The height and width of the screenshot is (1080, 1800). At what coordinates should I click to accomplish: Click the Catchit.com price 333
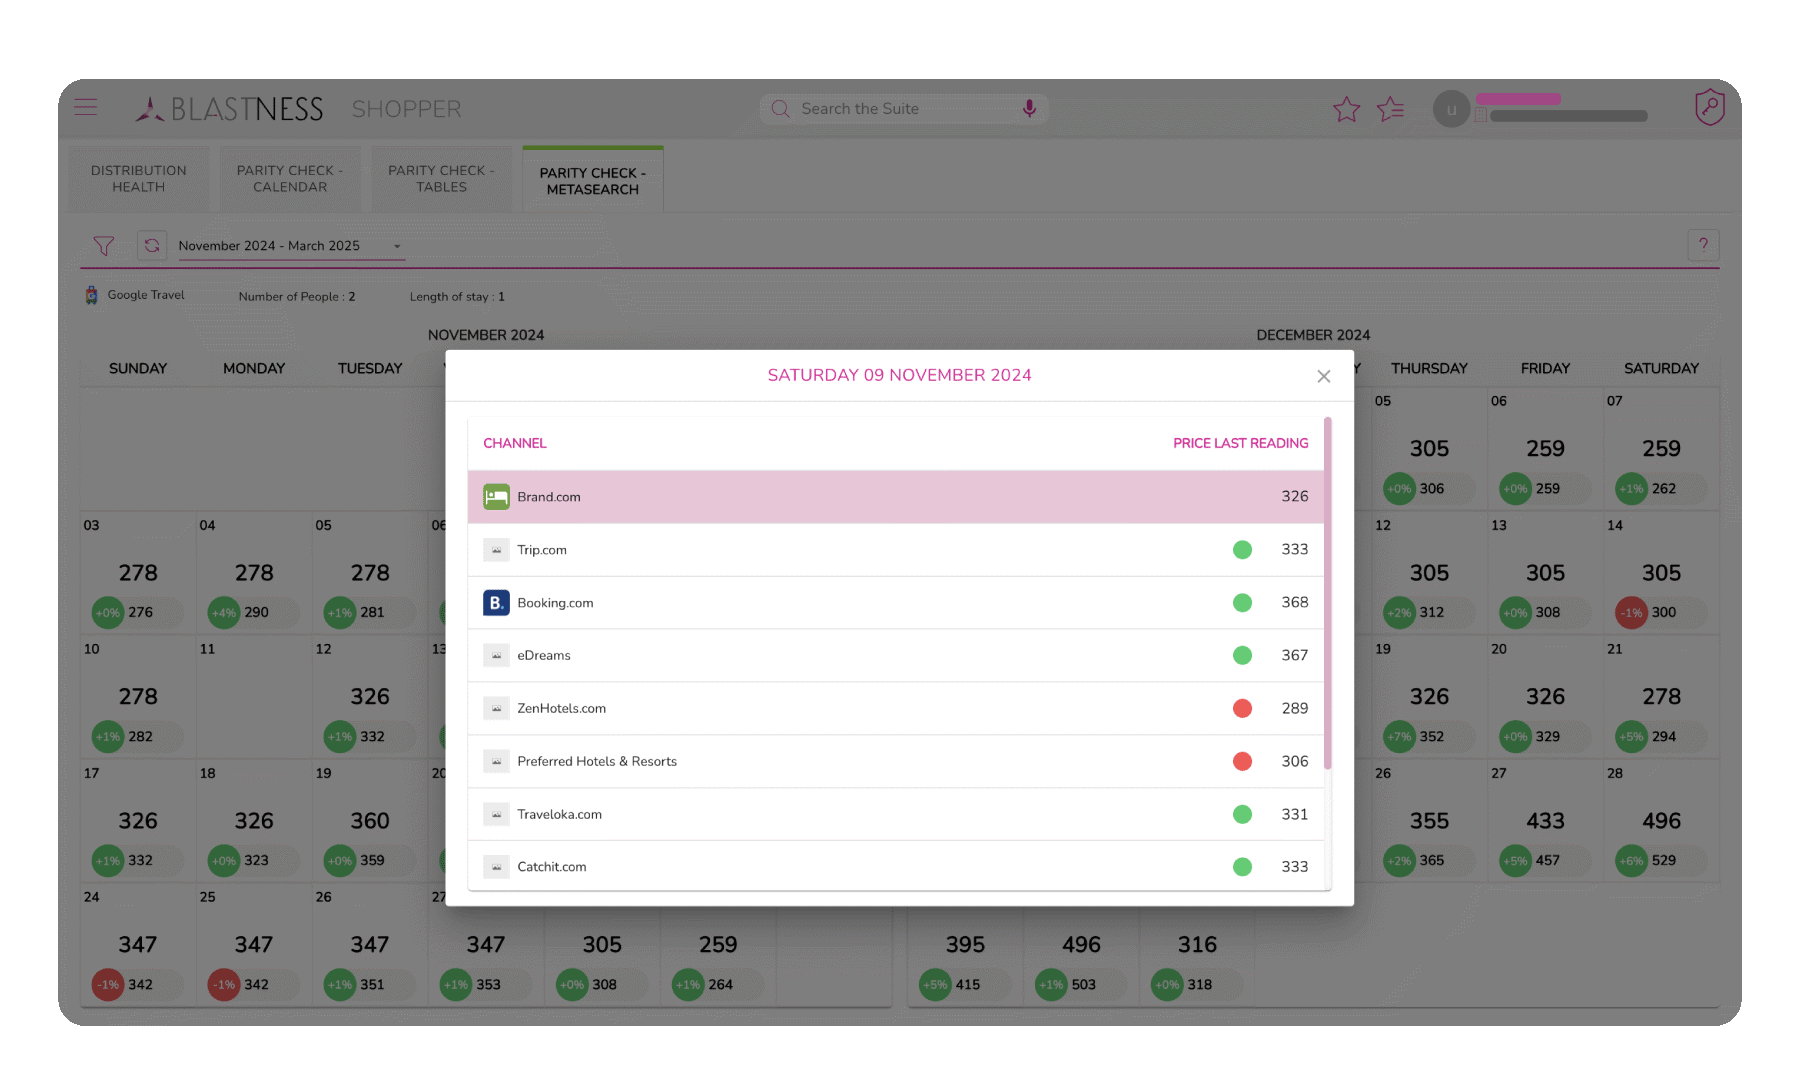coord(1294,867)
